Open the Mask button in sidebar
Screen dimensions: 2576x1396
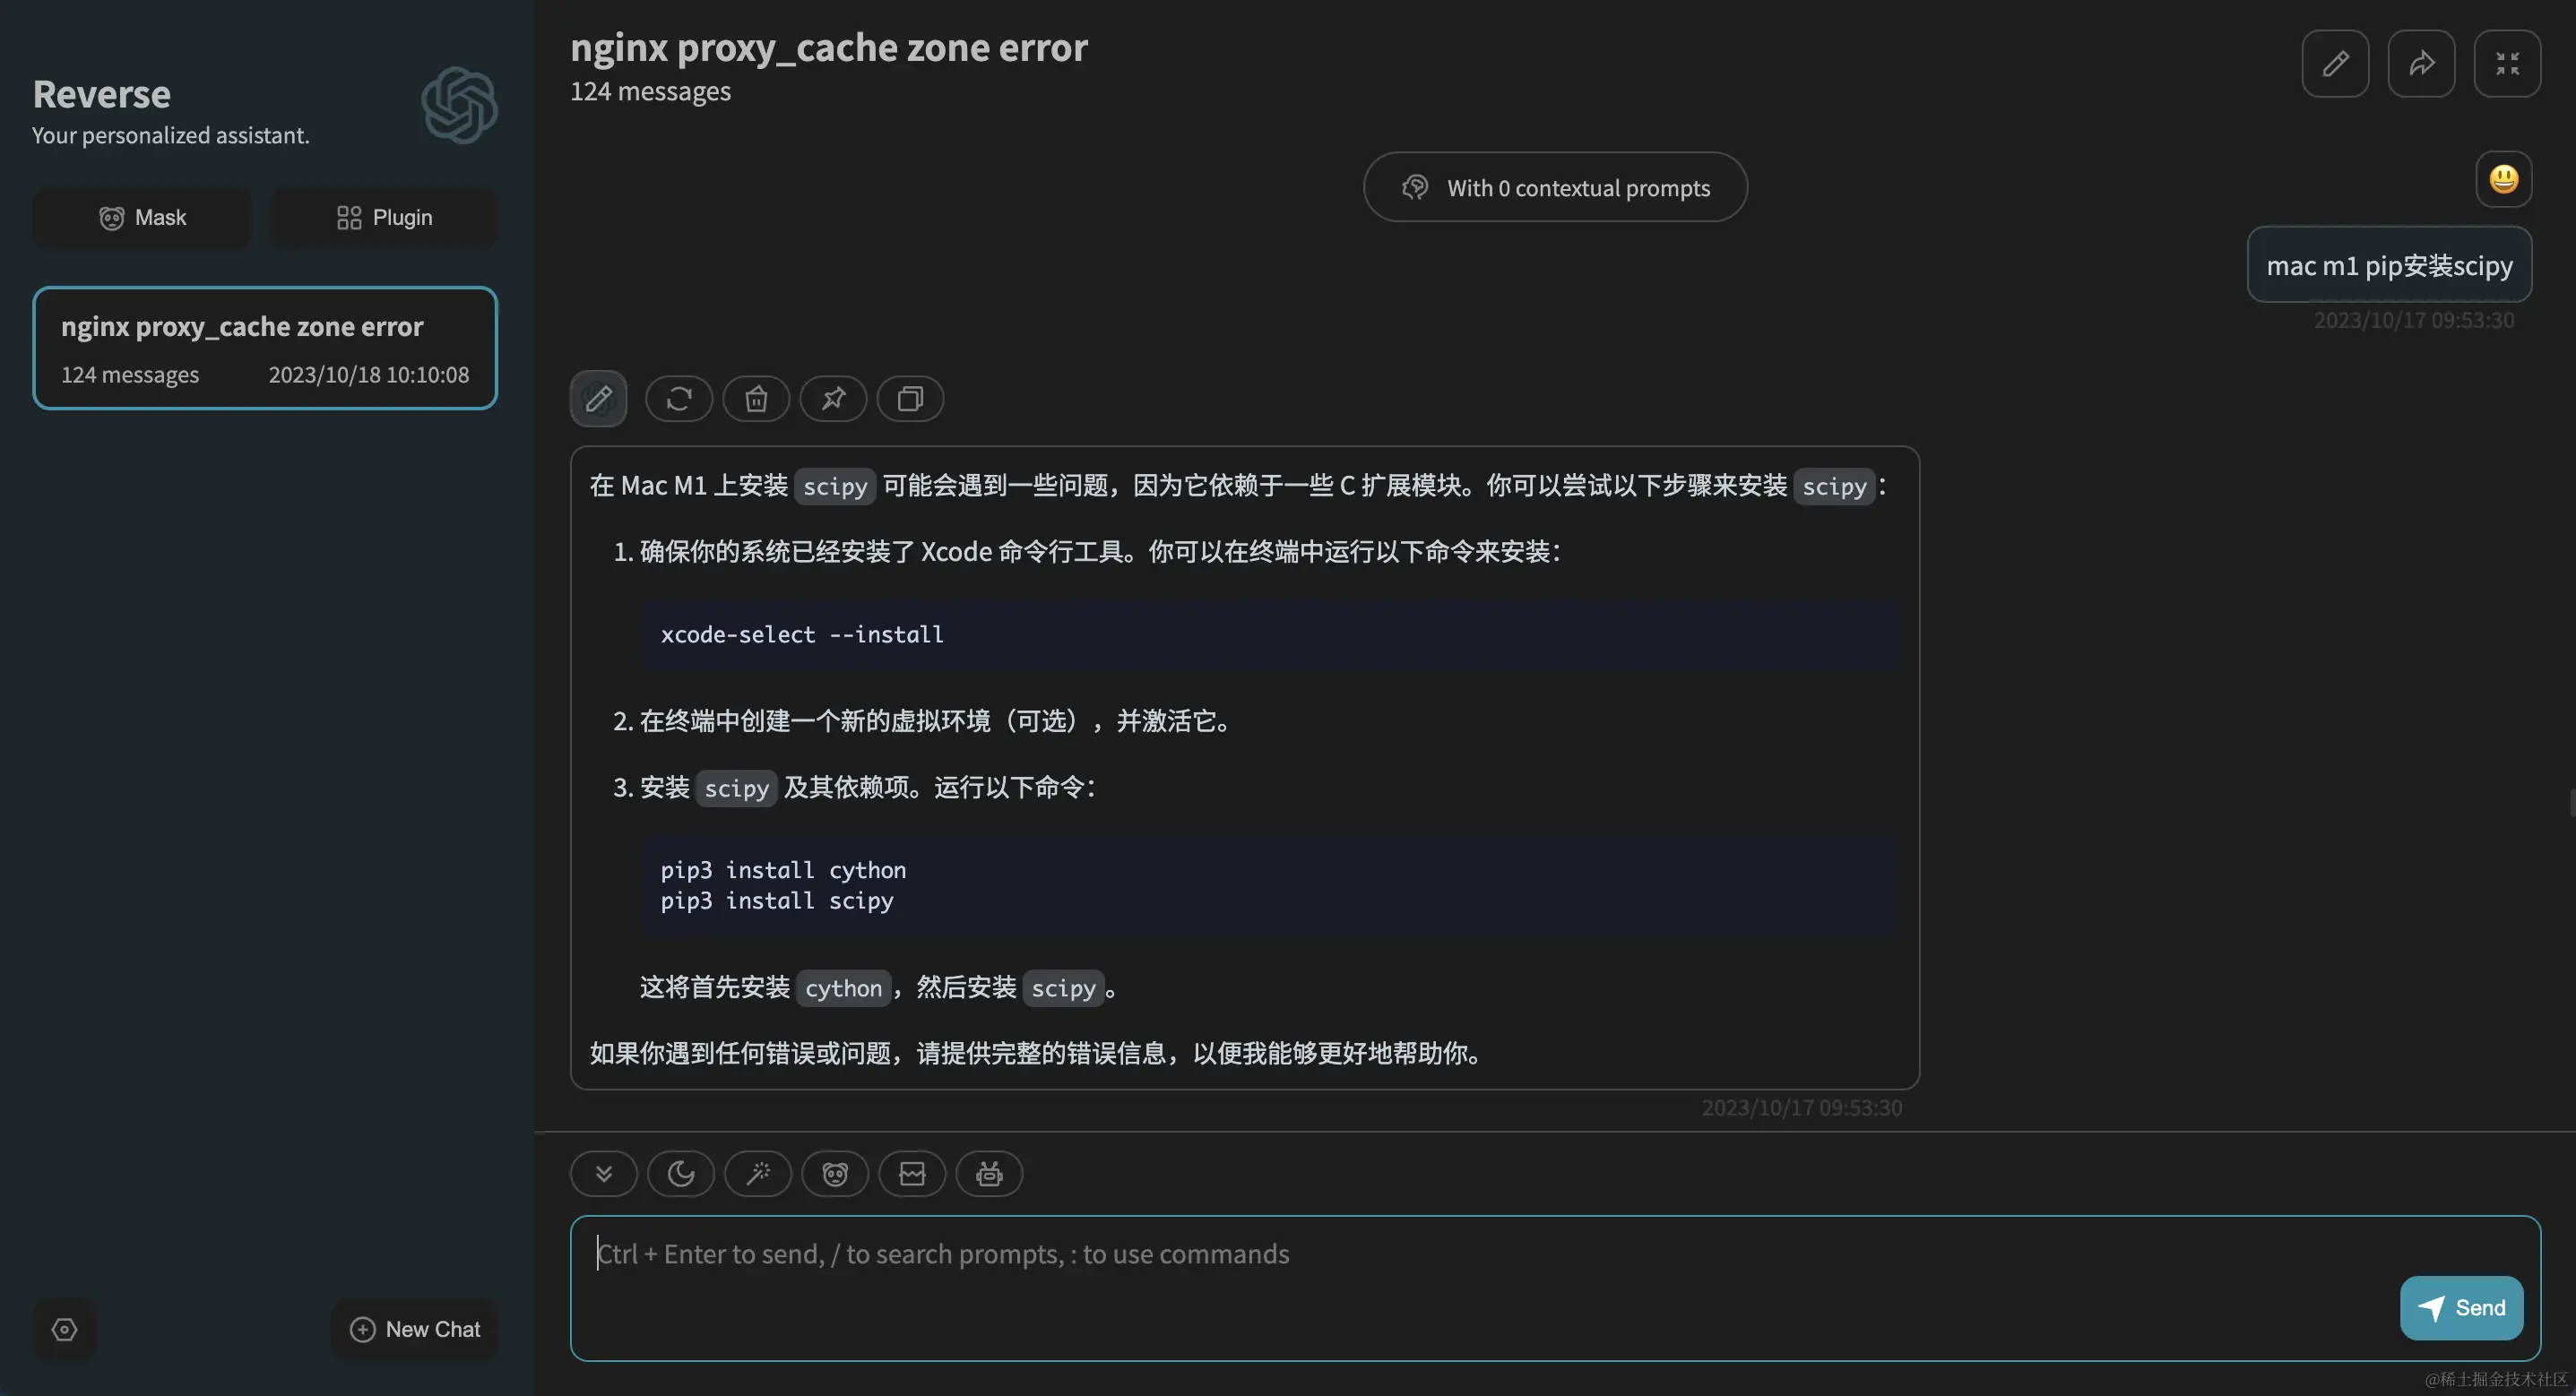[x=142, y=218]
